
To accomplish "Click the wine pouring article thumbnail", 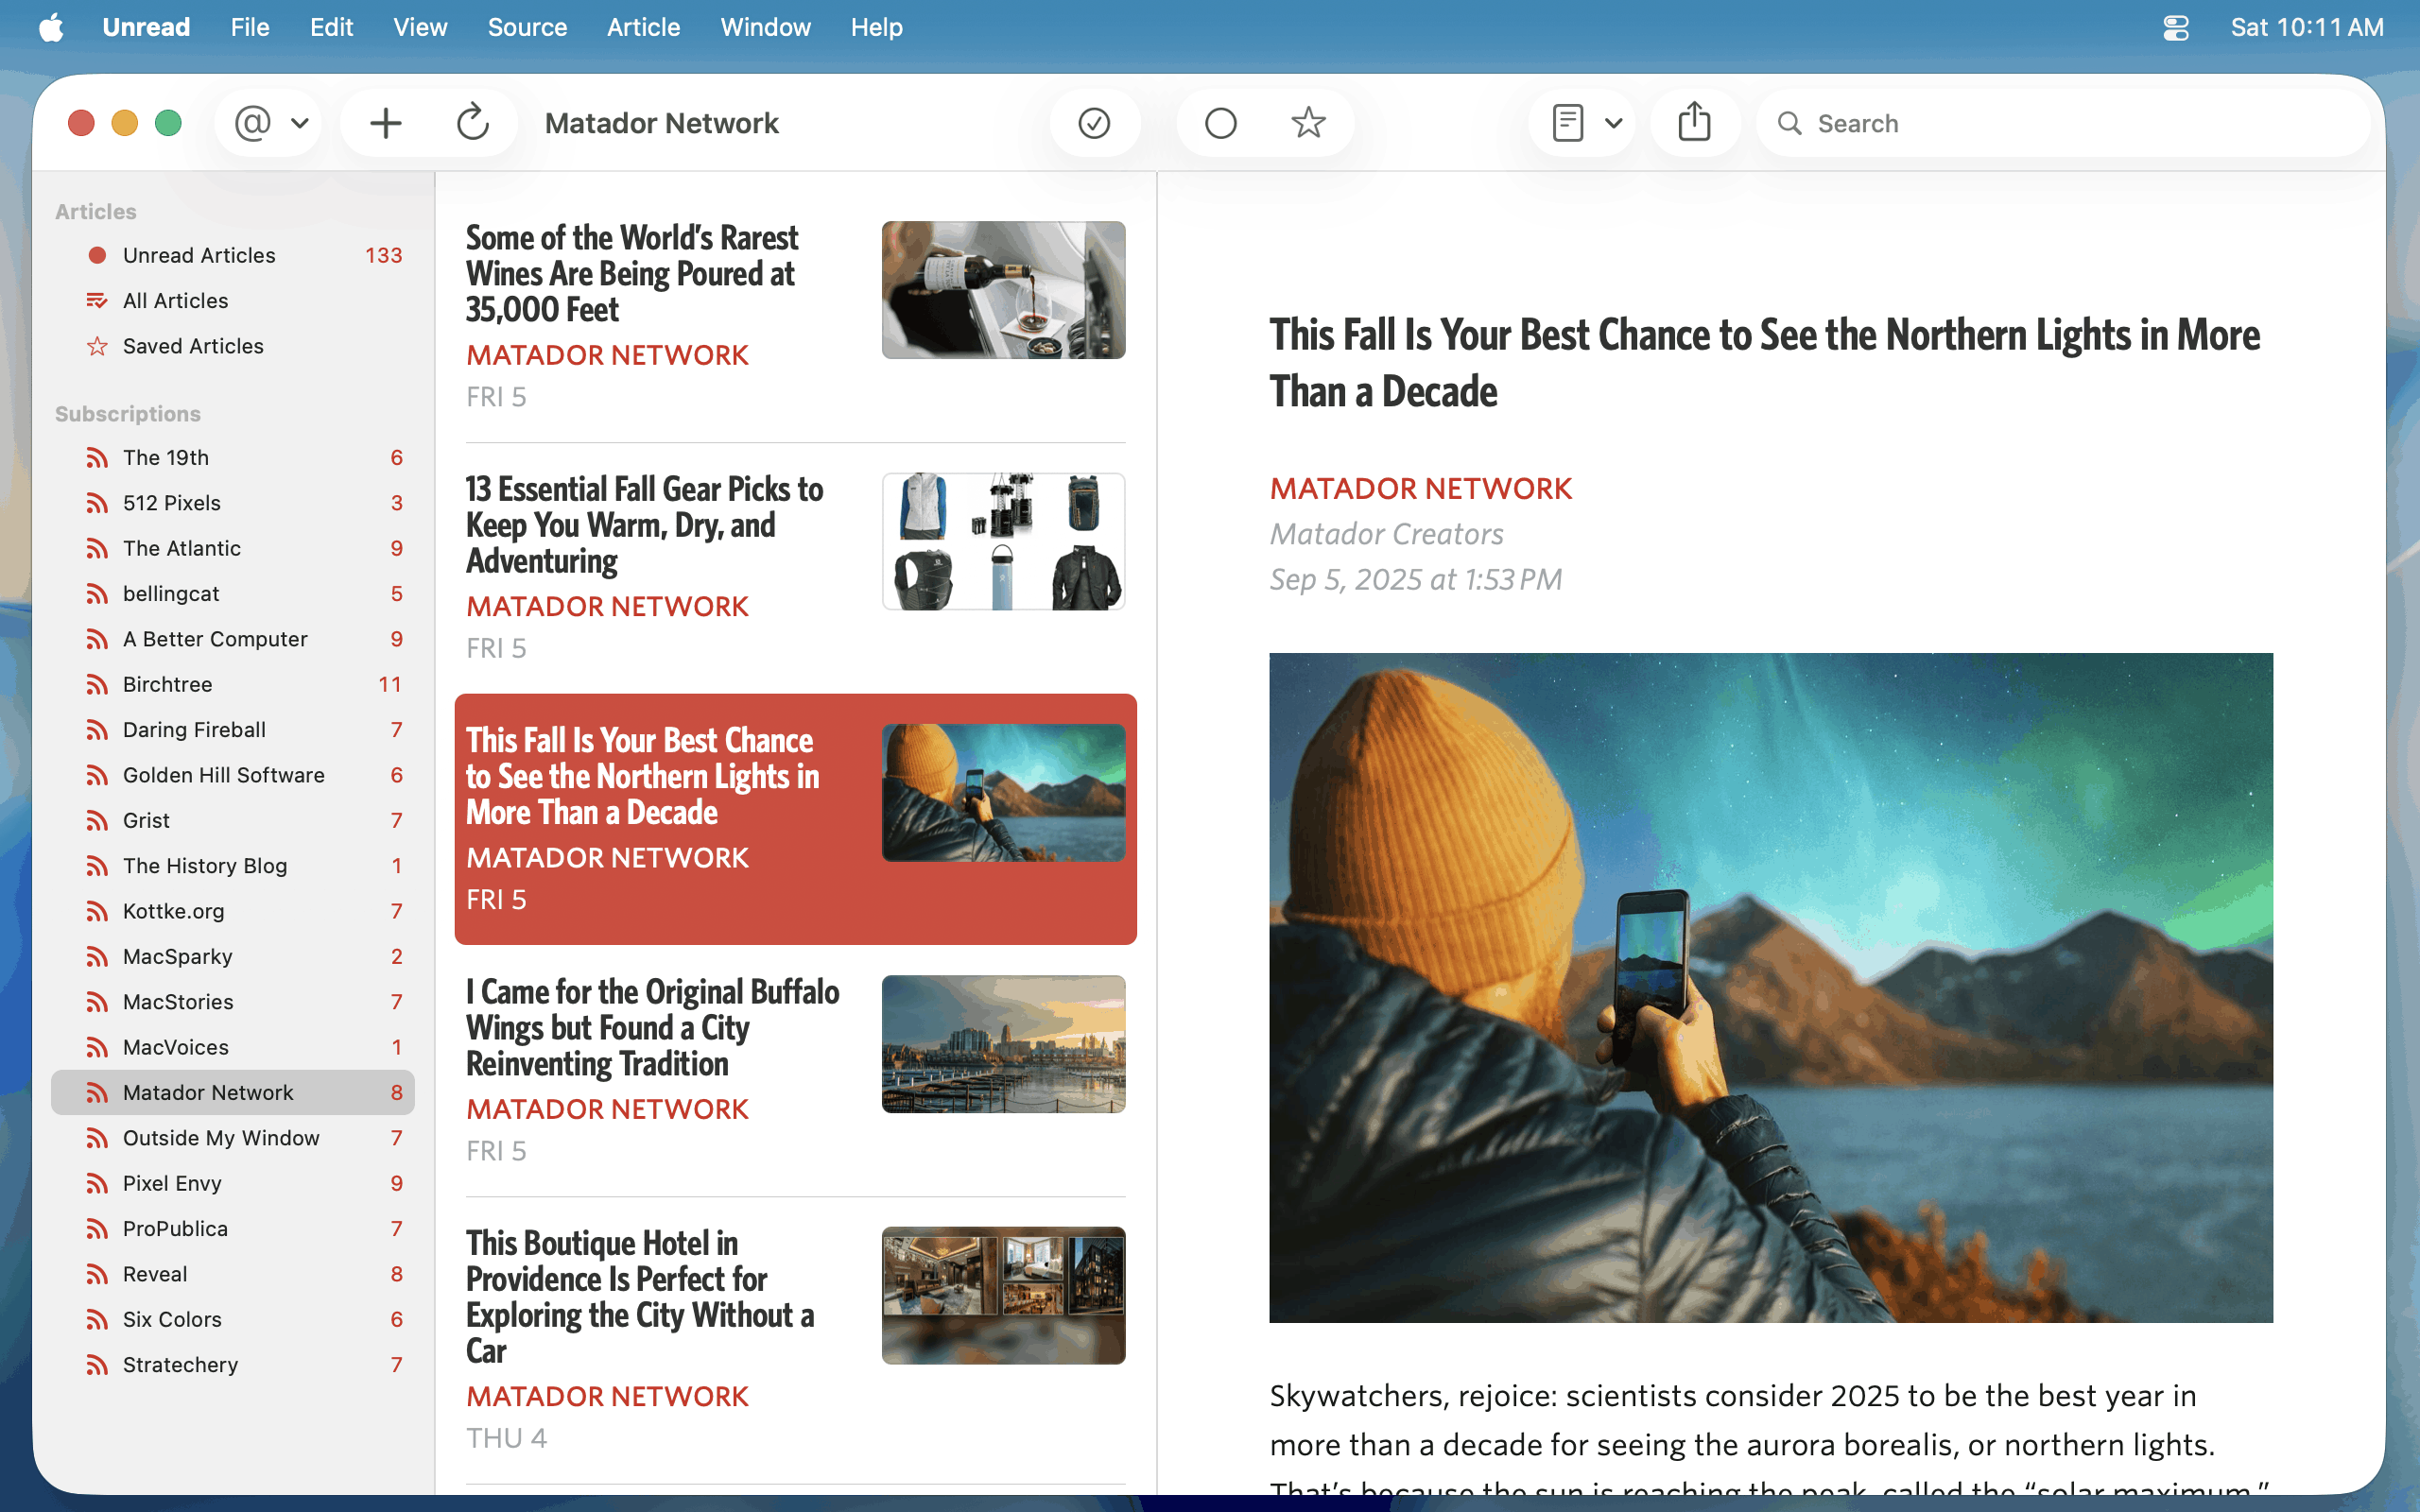I will click(1003, 290).
